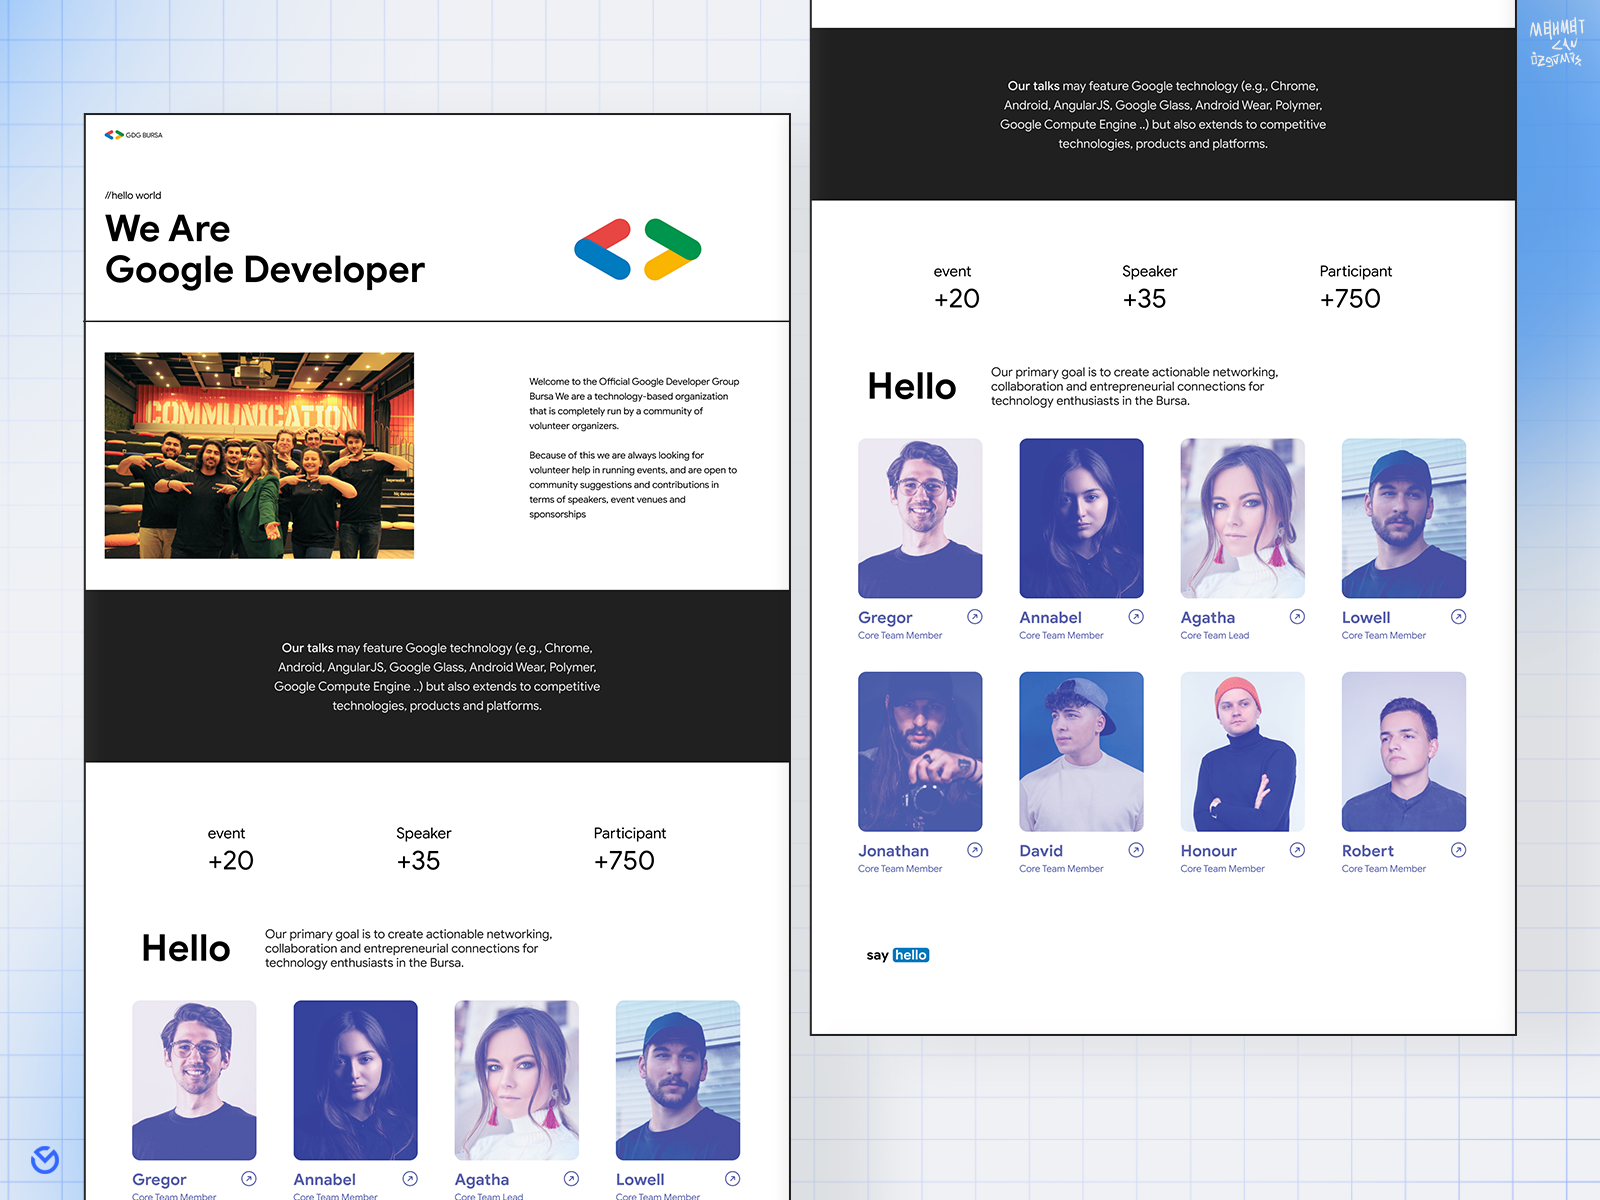Click "Core Team Member" under Jonathan
The height and width of the screenshot is (1200, 1600).
(x=900, y=869)
